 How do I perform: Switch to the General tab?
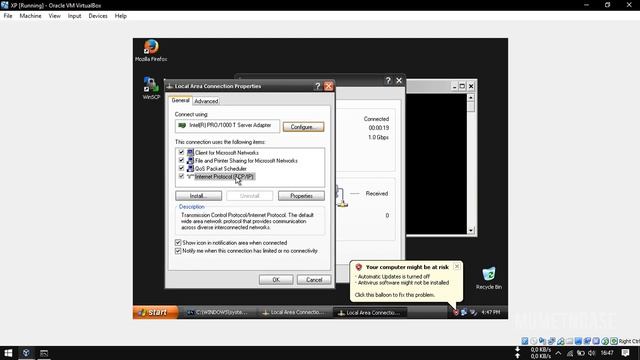point(180,100)
